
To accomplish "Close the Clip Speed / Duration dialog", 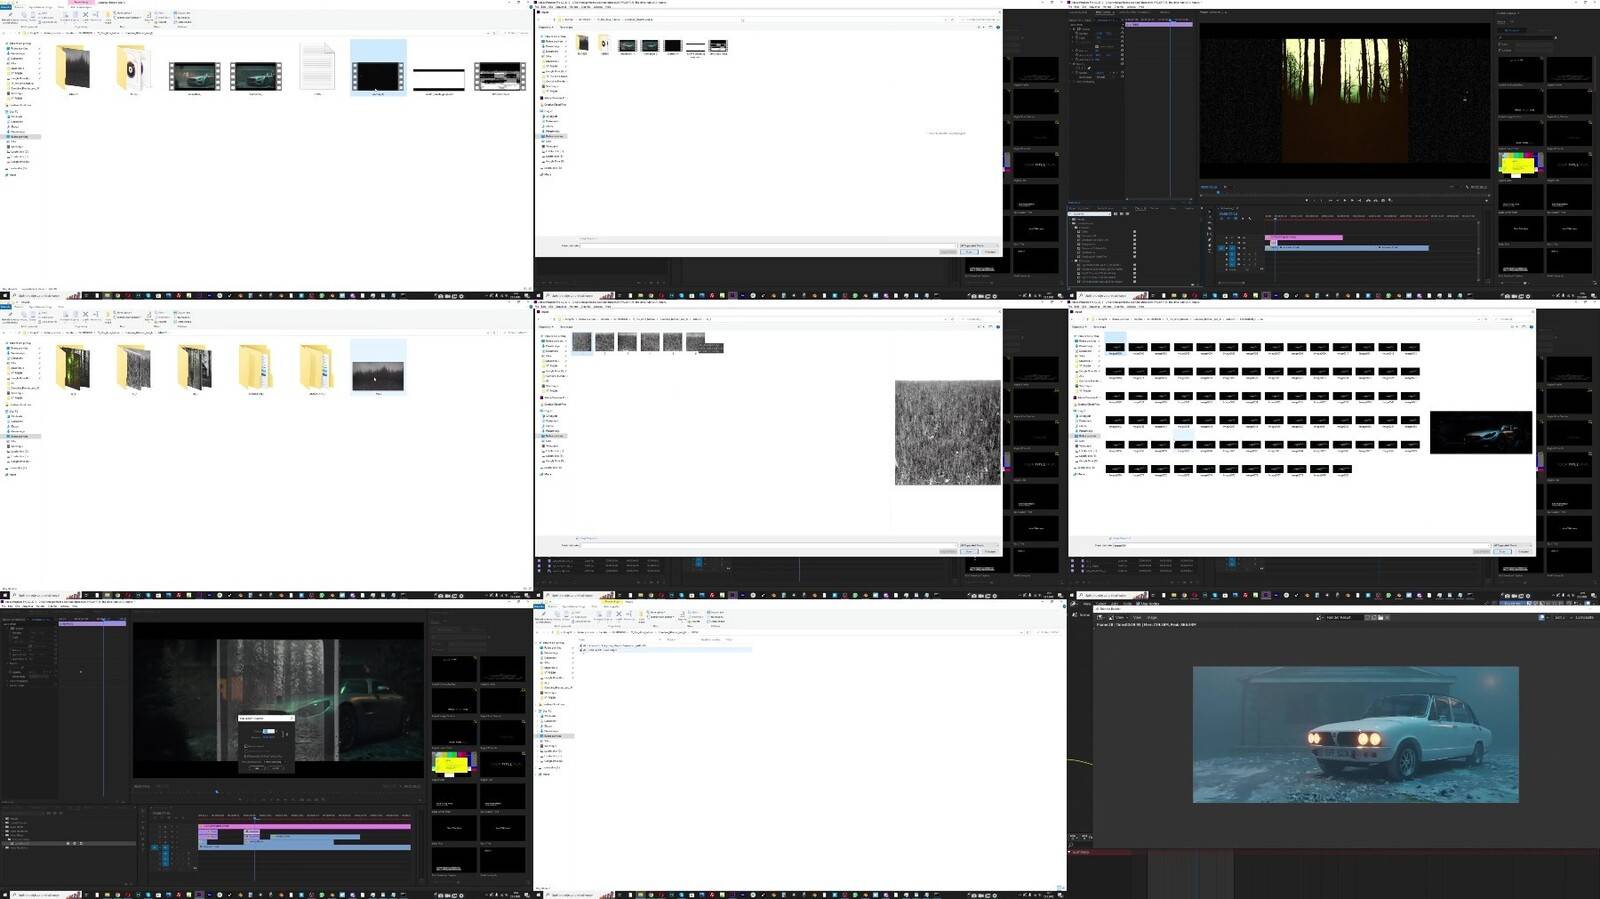I will 291,718.
